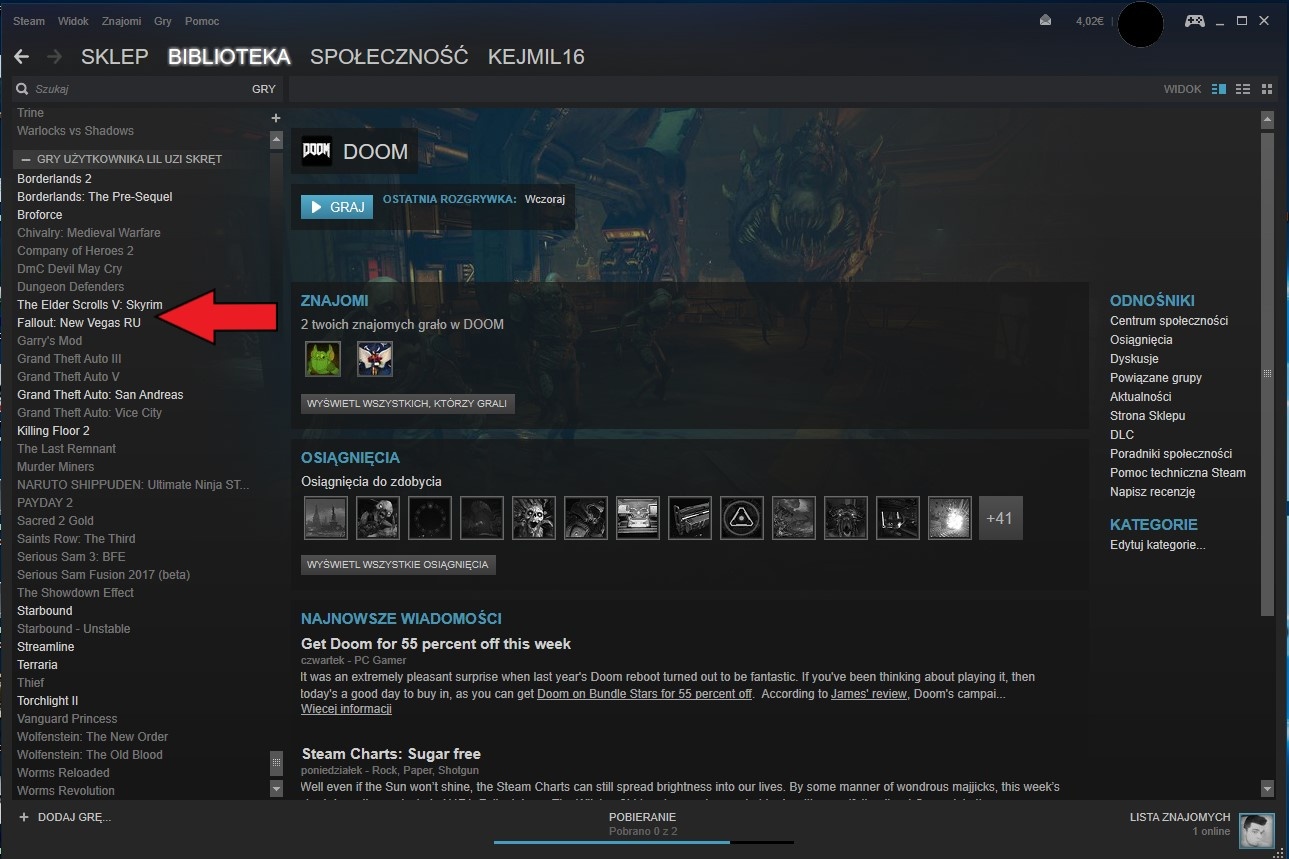This screenshot has height=859, width=1289.
Task: Click the search magnifier icon
Action: [x=22, y=89]
